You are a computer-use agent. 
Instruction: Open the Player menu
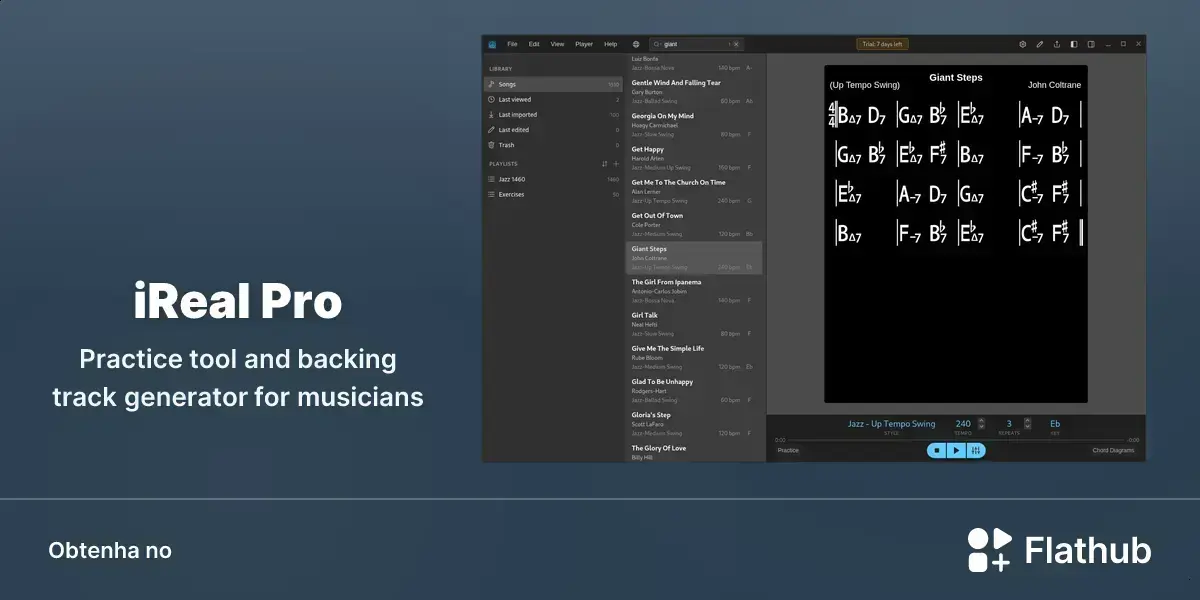(x=584, y=44)
